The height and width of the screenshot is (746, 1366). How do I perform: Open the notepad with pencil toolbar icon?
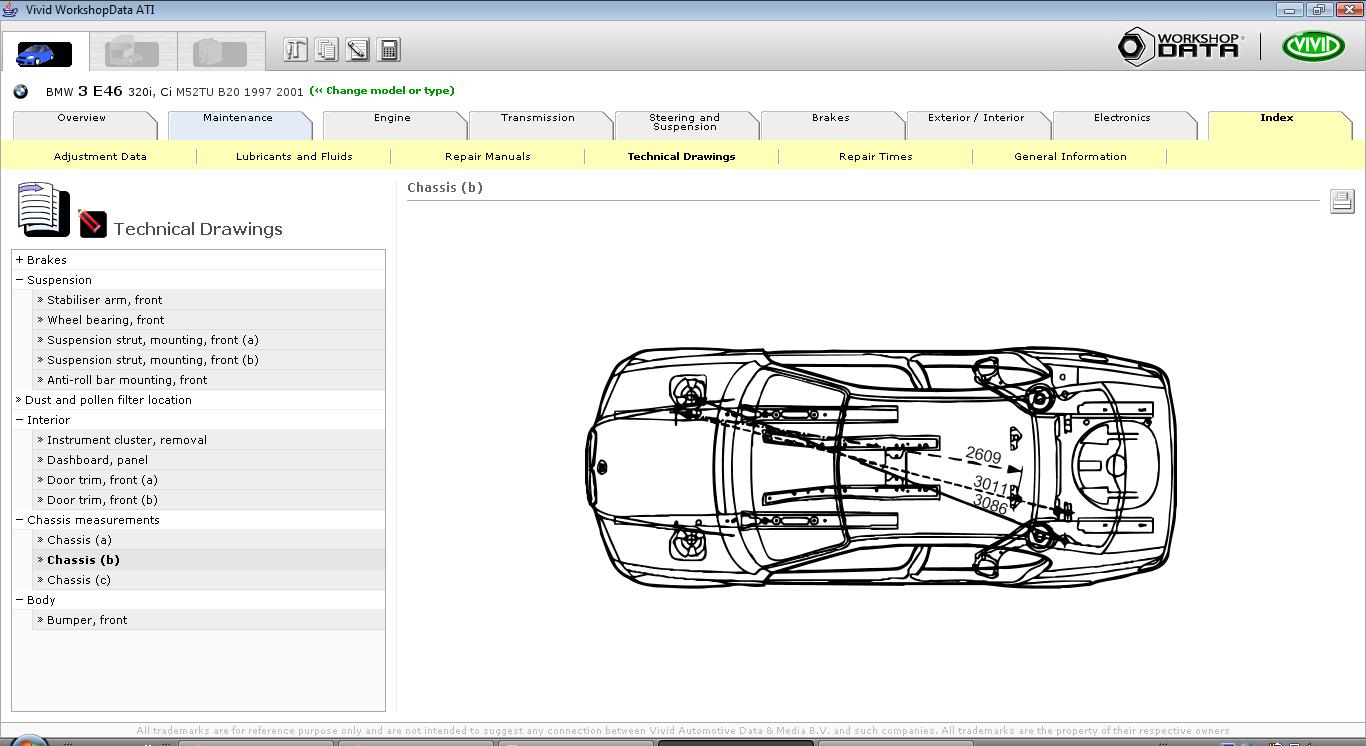pyautogui.click(x=357, y=50)
